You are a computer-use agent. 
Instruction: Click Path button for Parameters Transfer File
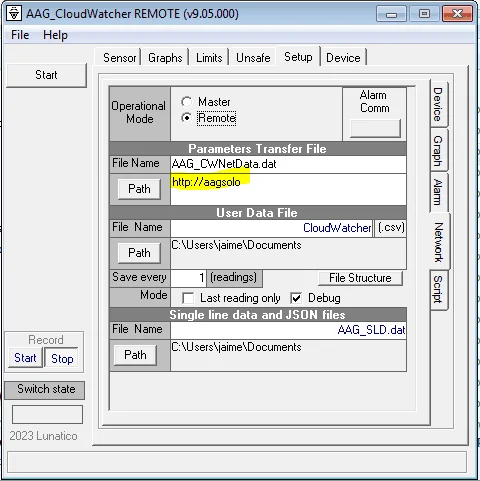139,189
